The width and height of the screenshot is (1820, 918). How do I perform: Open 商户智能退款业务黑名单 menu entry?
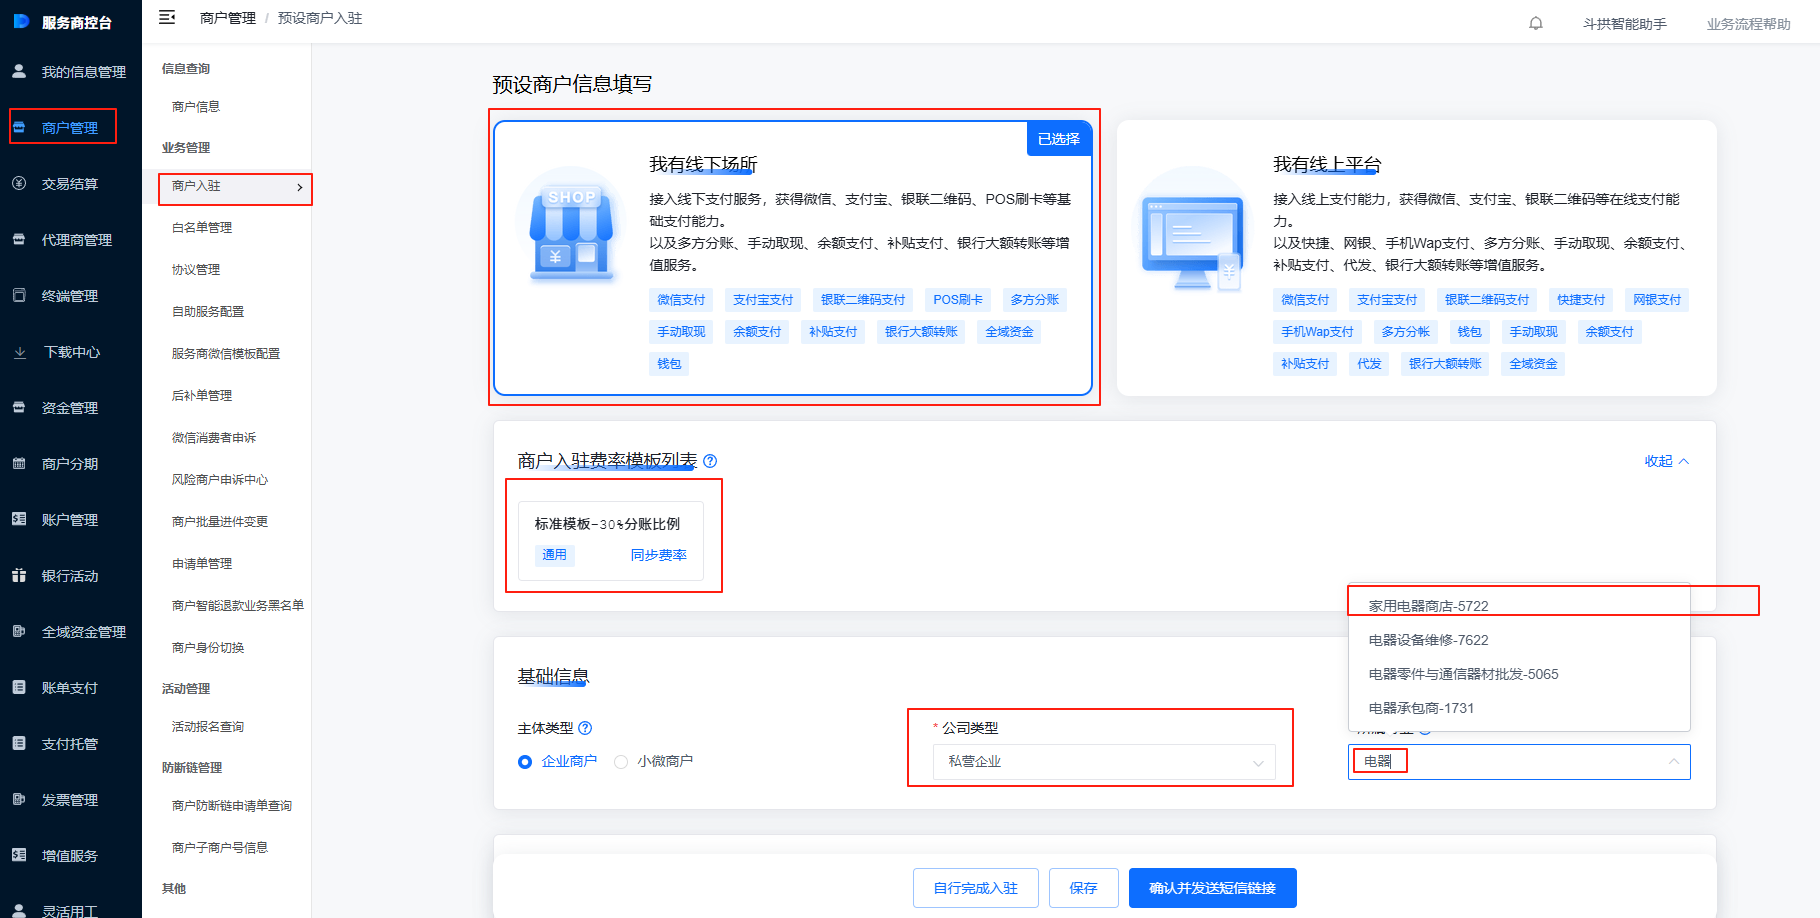[238, 605]
